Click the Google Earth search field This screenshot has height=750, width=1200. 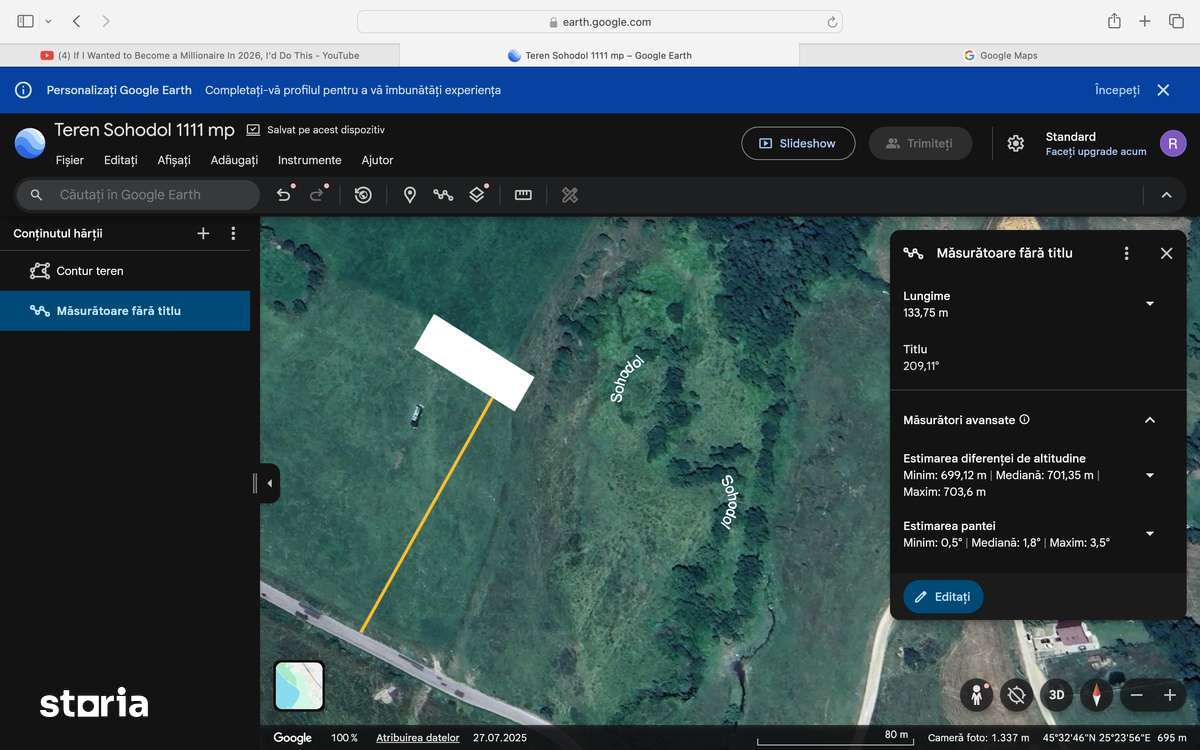[x=150, y=195]
